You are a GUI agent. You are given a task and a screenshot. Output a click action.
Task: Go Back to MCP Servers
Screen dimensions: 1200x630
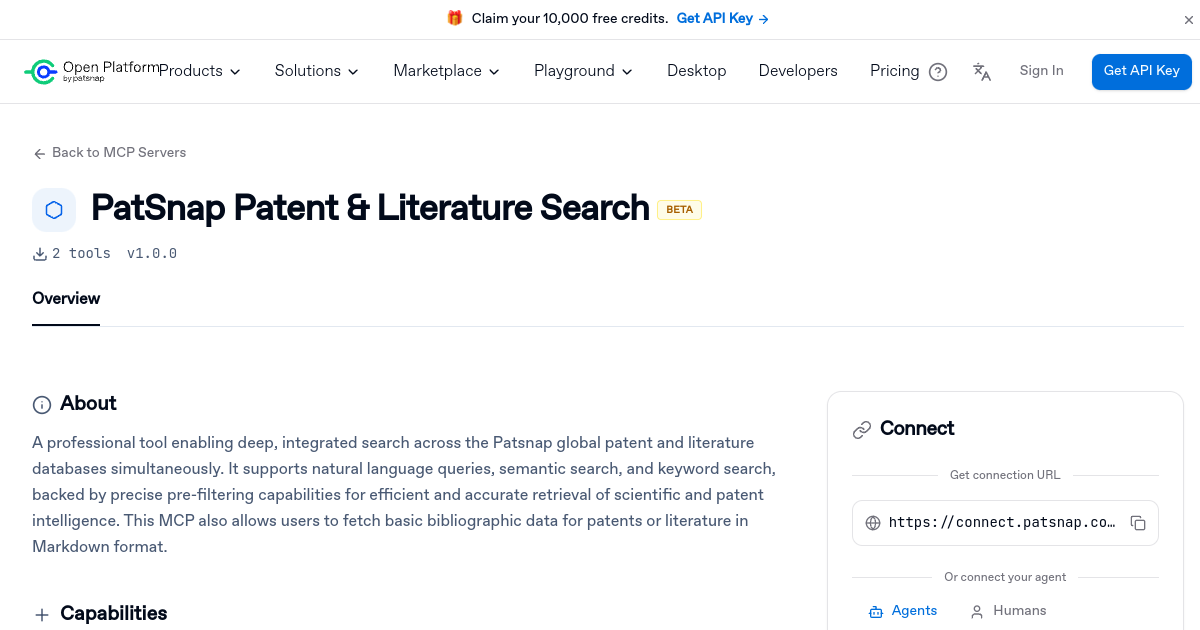coord(110,153)
